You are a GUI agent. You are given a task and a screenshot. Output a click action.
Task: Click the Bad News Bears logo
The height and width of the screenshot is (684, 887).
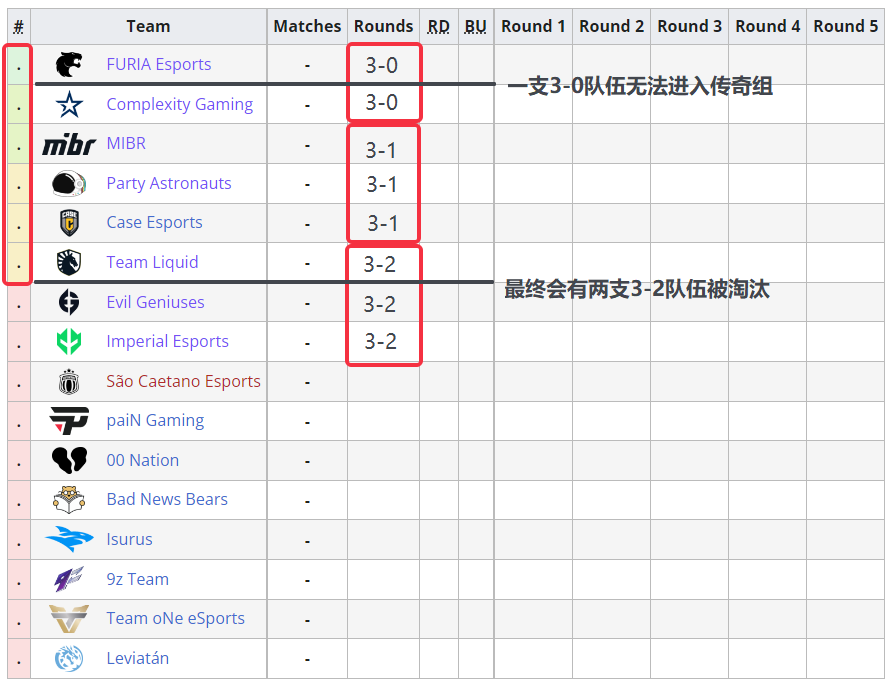click(x=69, y=500)
